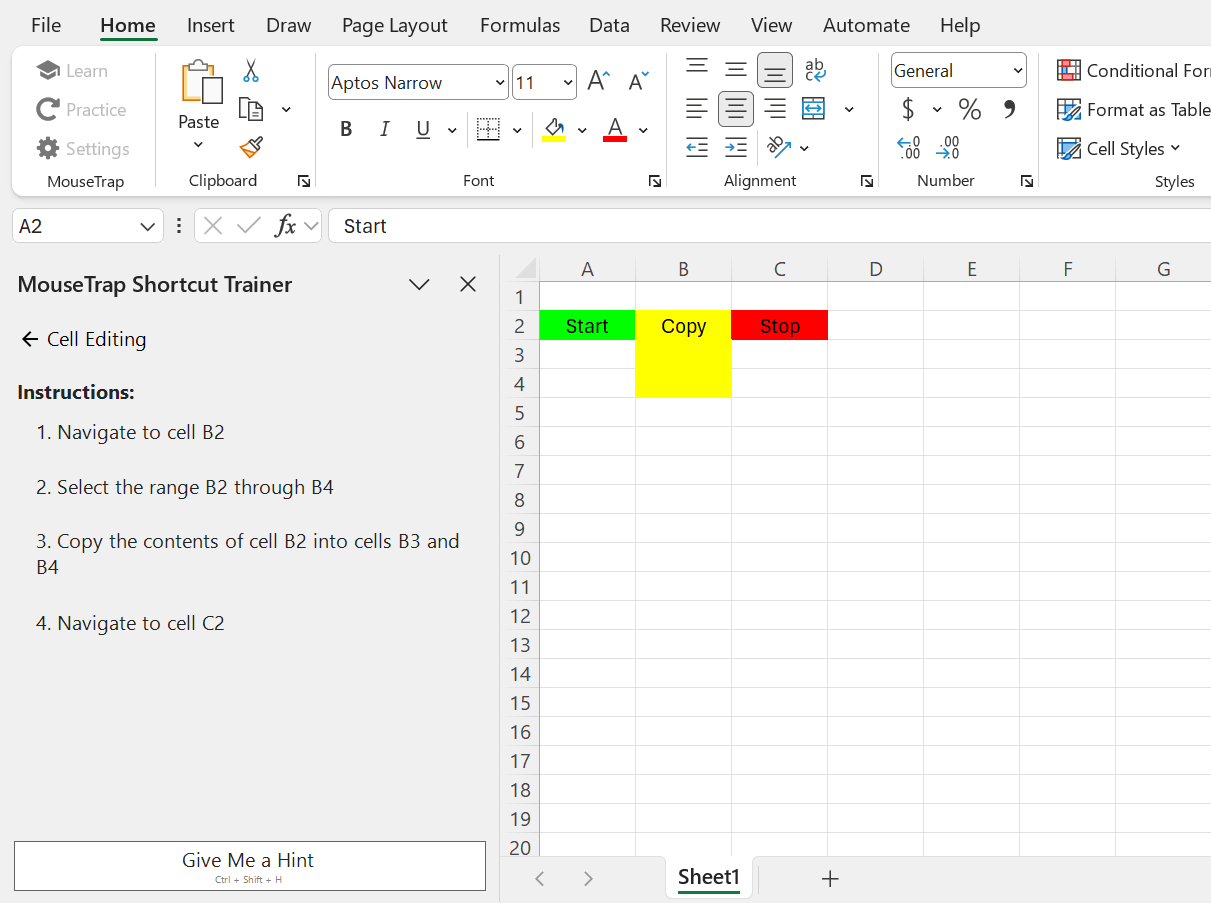
Task: Open the font name dropdown
Action: [500, 83]
